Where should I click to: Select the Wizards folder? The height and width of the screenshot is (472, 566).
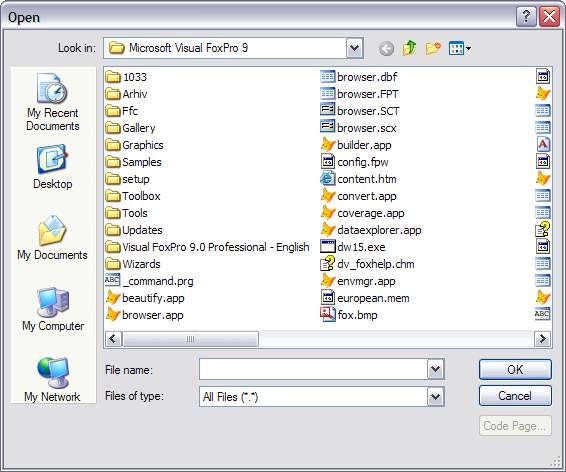click(x=133, y=264)
